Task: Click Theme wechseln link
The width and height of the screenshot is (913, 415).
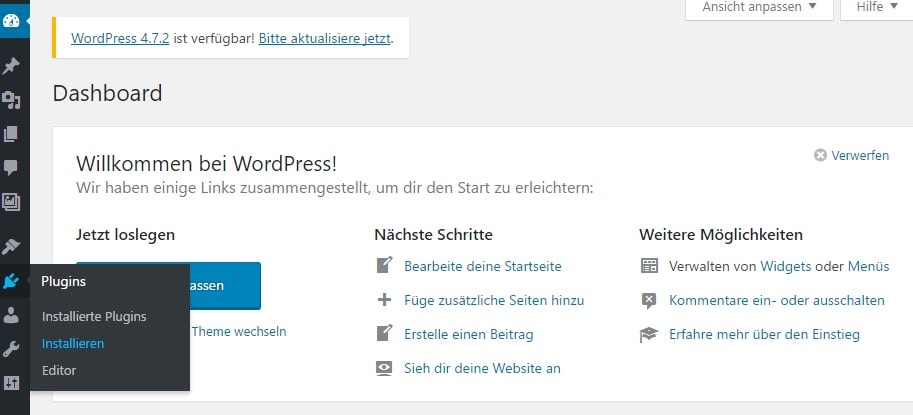Action: pos(239,332)
